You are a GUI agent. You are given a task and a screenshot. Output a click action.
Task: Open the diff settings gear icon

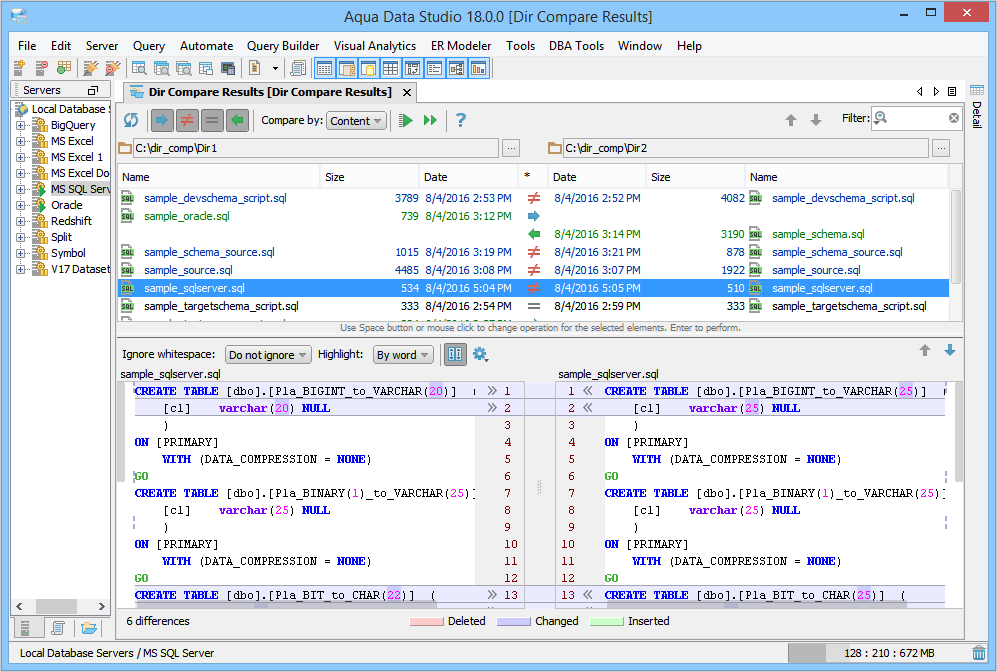480,354
